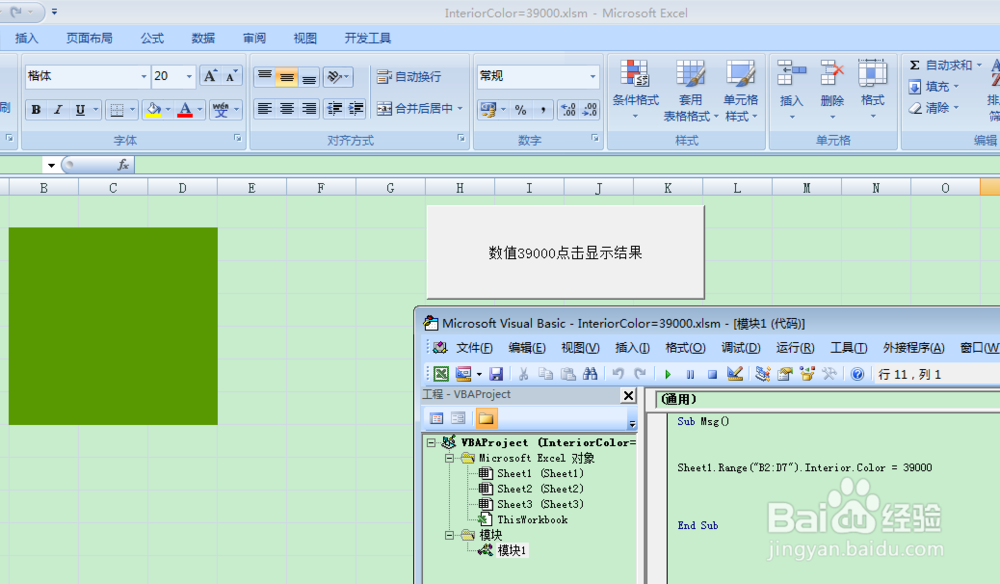This screenshot has width=1000, height=584.
Task: Click the decrease decimal icon
Action: pyautogui.click(x=589, y=110)
